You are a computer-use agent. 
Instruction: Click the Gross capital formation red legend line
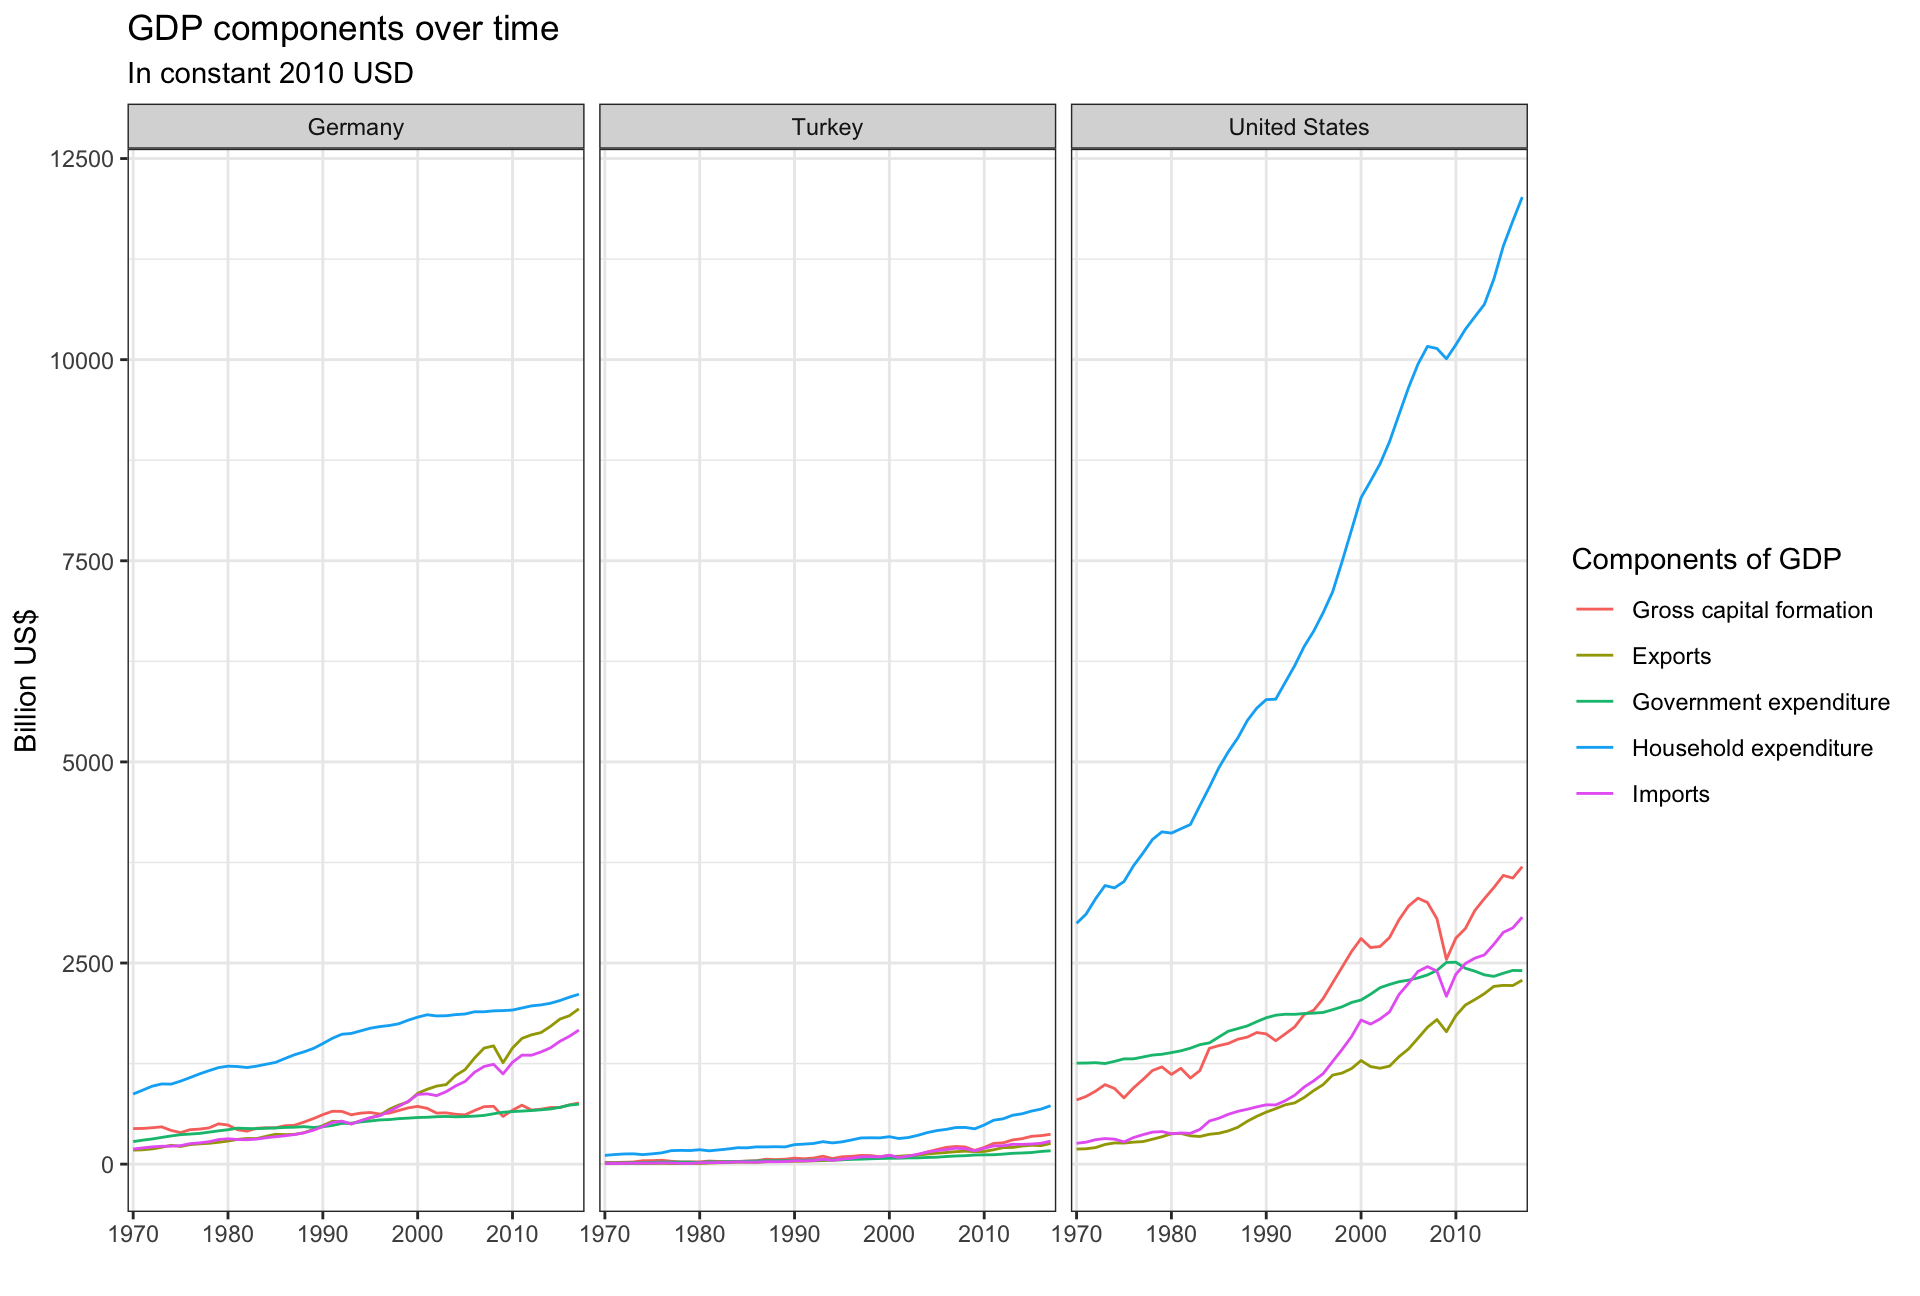click(x=1594, y=610)
